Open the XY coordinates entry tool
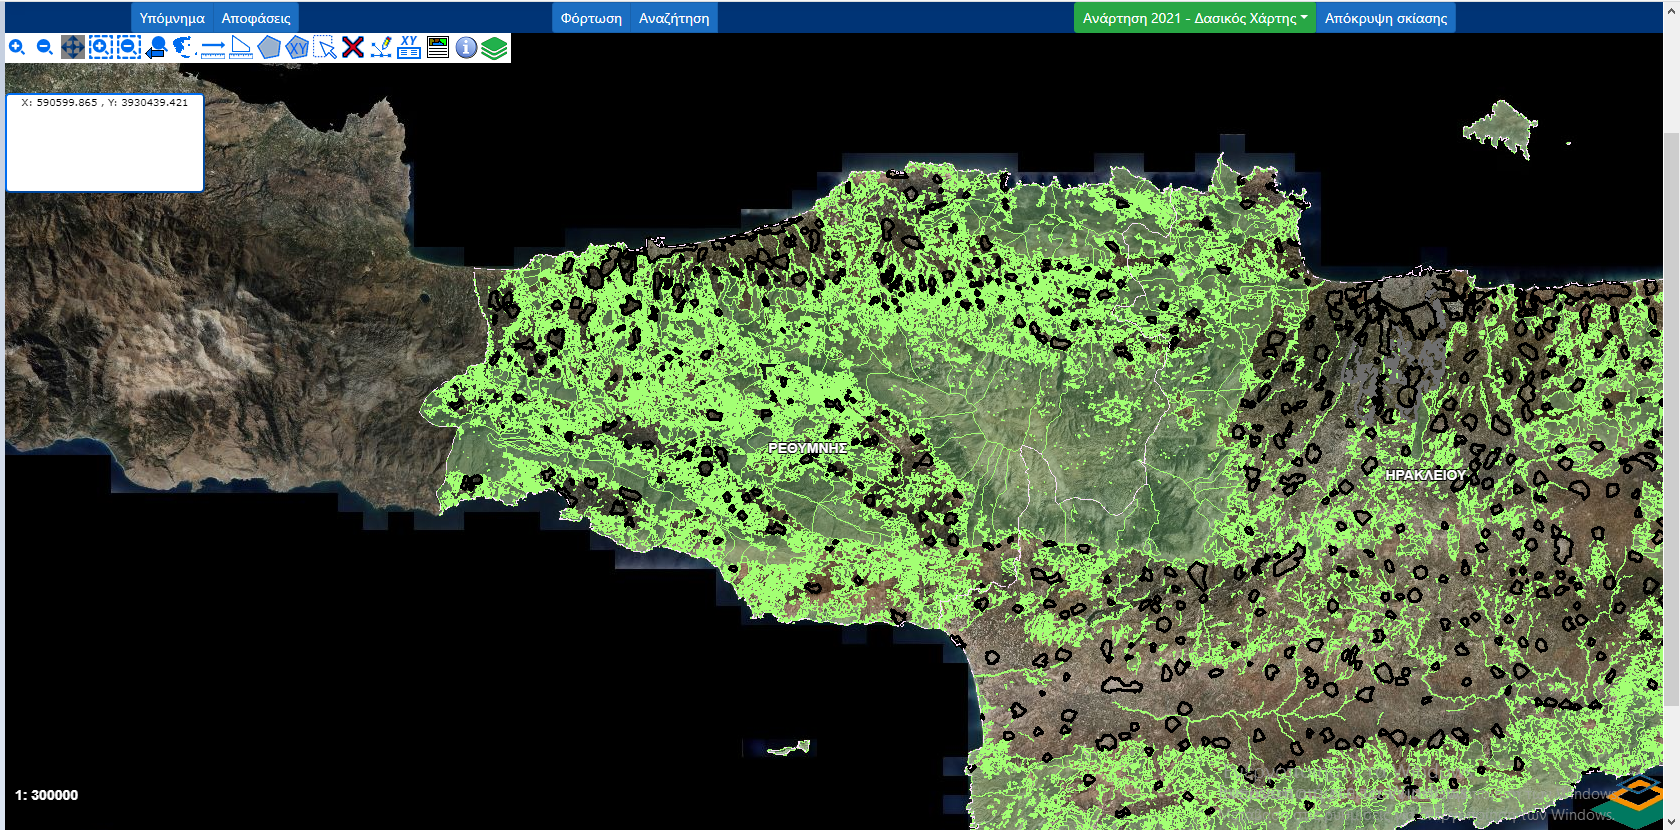1680x830 pixels. click(409, 47)
